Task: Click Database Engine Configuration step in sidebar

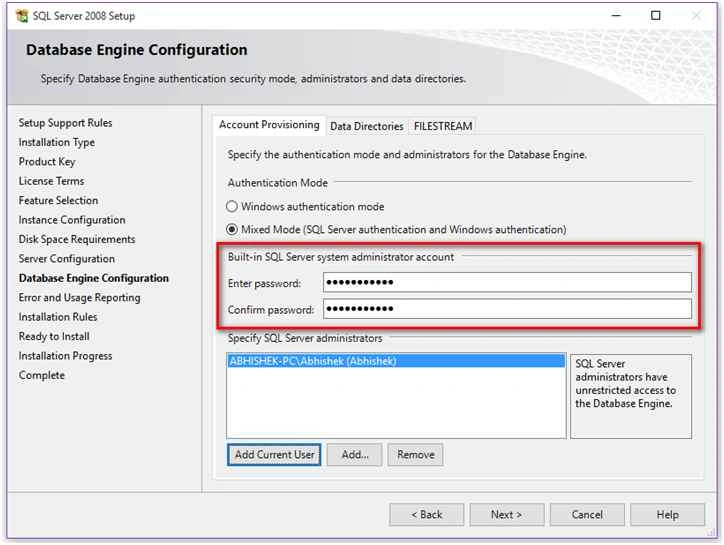Action: (x=94, y=278)
